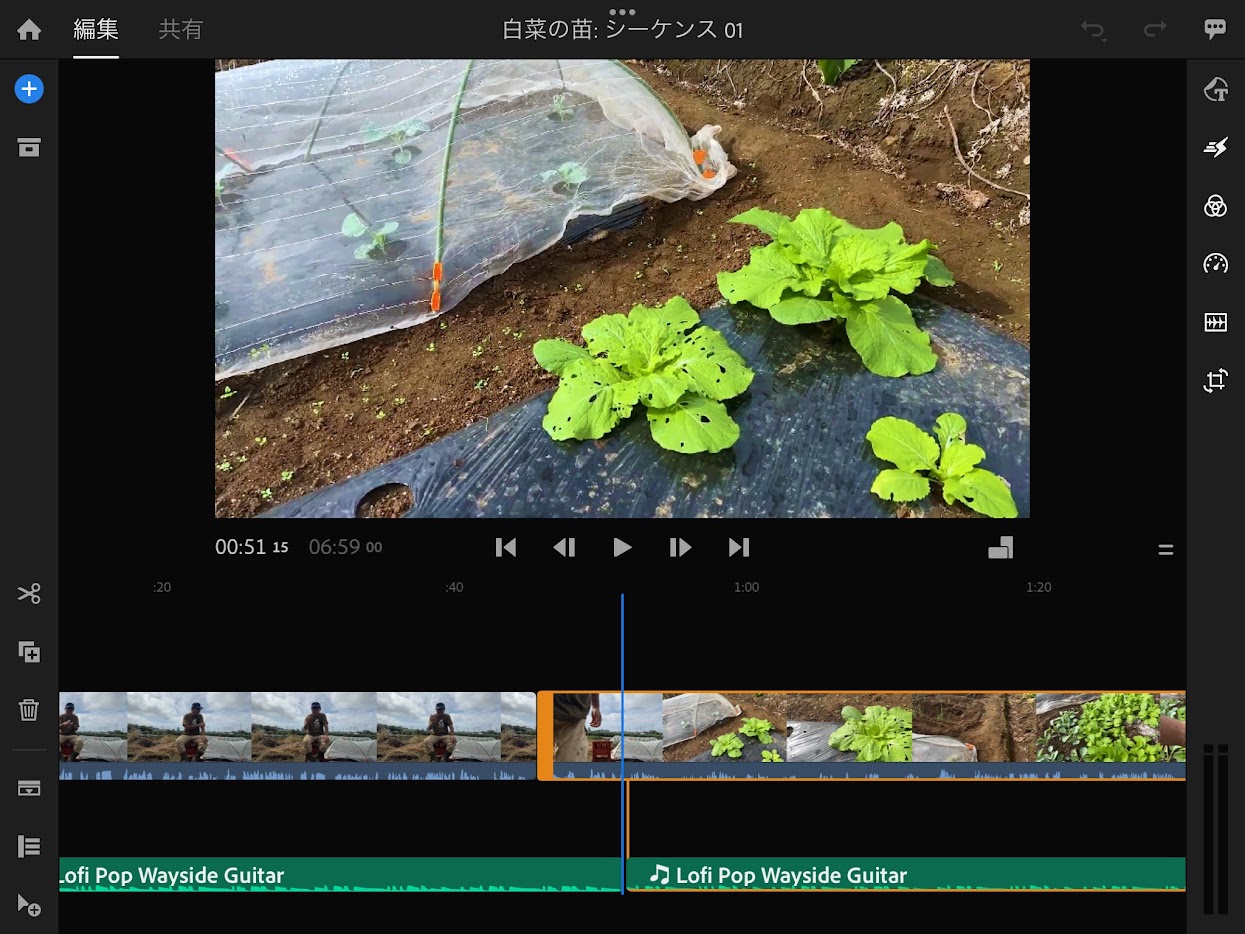The height and width of the screenshot is (934, 1245).
Task: Open the Audio panel icon
Action: (x=1215, y=322)
